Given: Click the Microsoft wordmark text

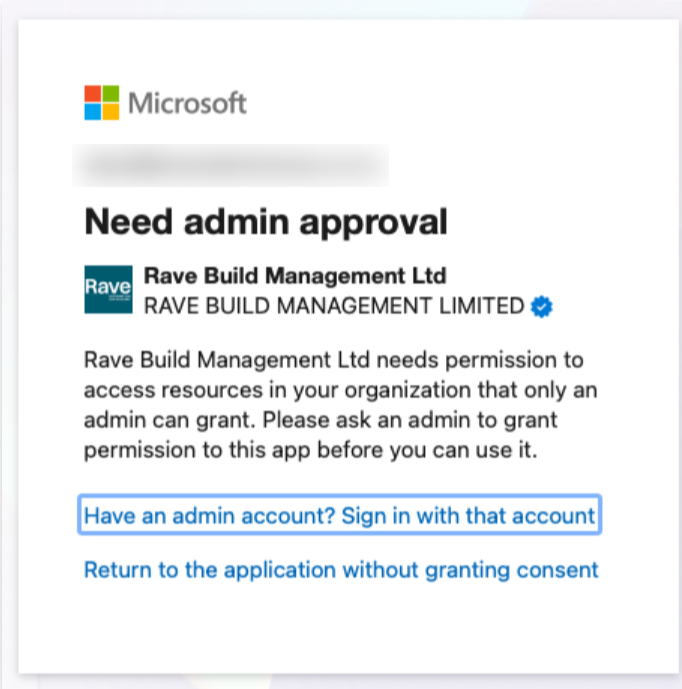Looking at the screenshot, I should 188,103.
